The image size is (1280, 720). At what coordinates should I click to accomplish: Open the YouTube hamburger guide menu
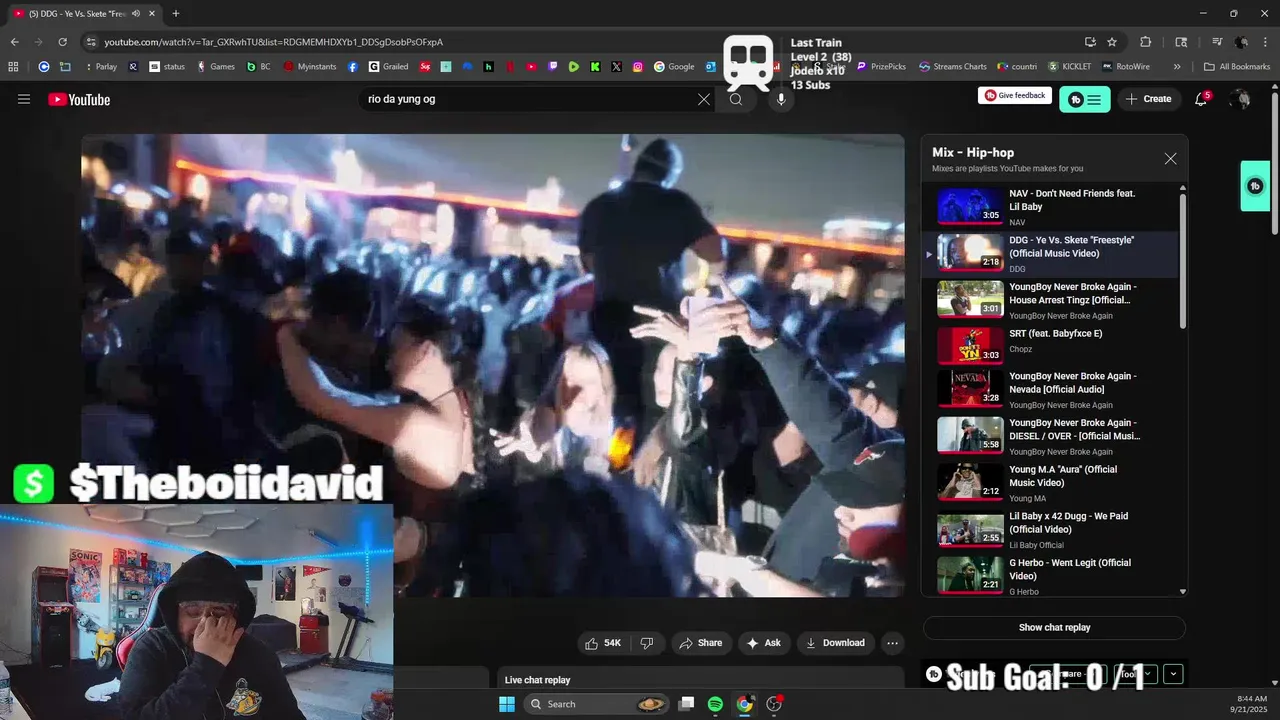pyautogui.click(x=24, y=99)
